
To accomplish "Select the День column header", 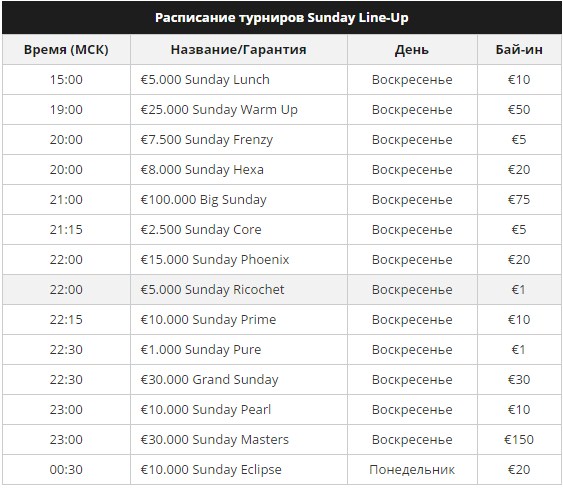I will tap(411, 50).
